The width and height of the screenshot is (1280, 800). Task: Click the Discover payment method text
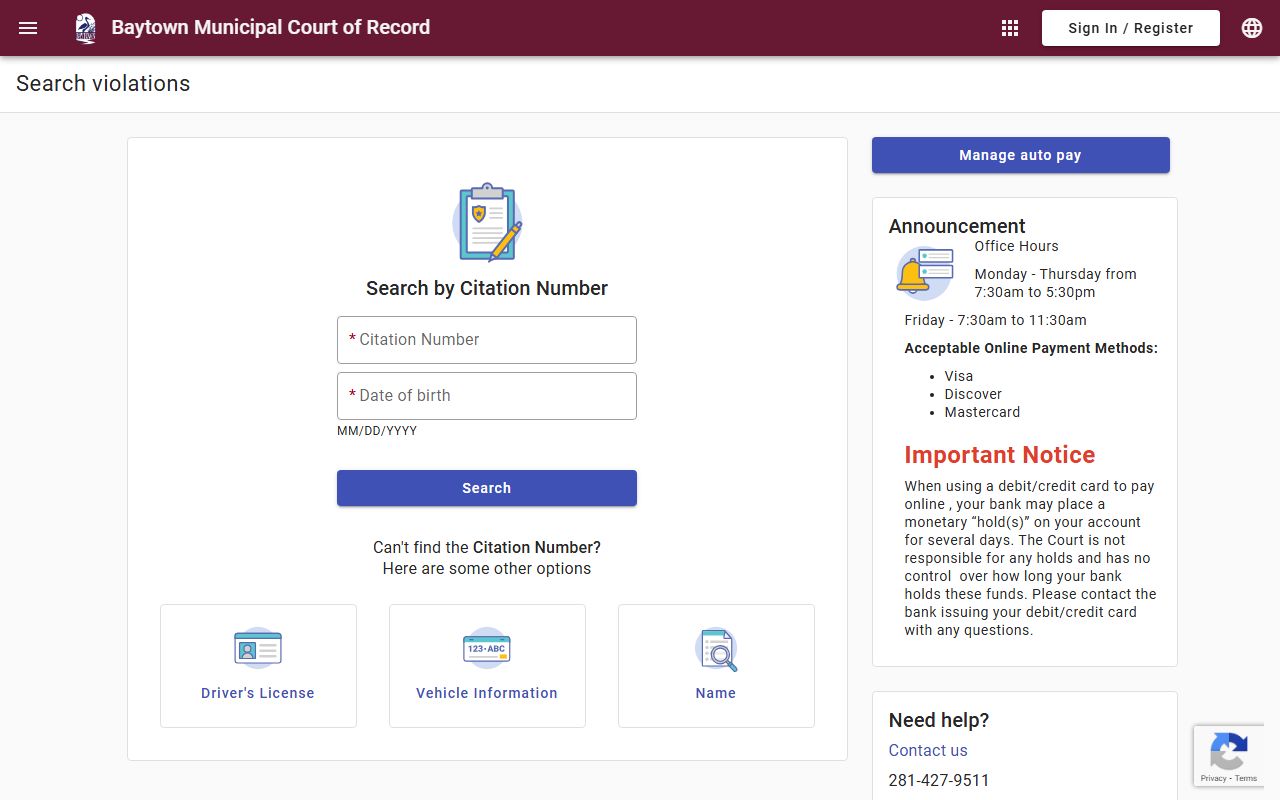point(973,394)
